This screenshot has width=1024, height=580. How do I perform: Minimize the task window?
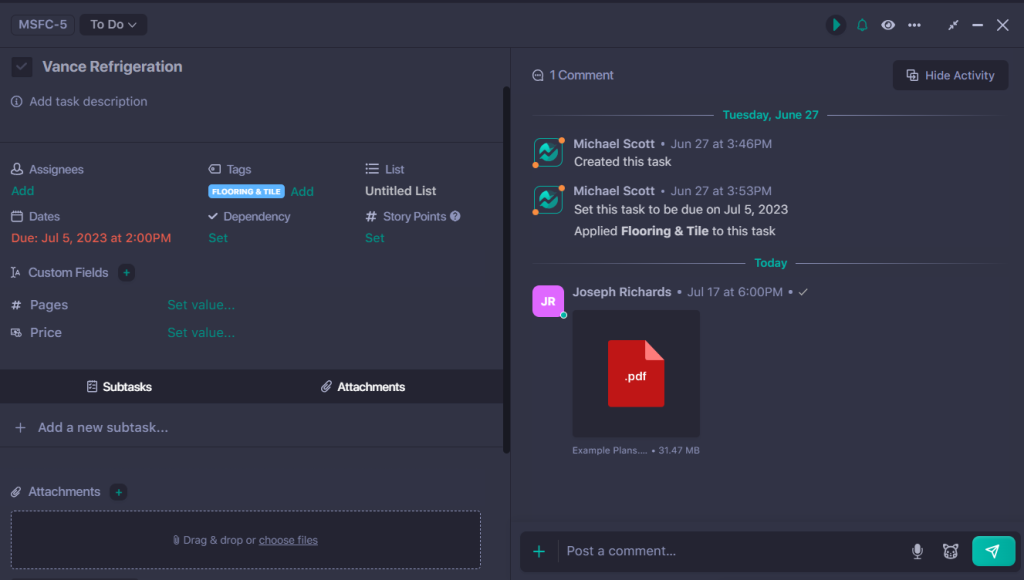click(978, 25)
